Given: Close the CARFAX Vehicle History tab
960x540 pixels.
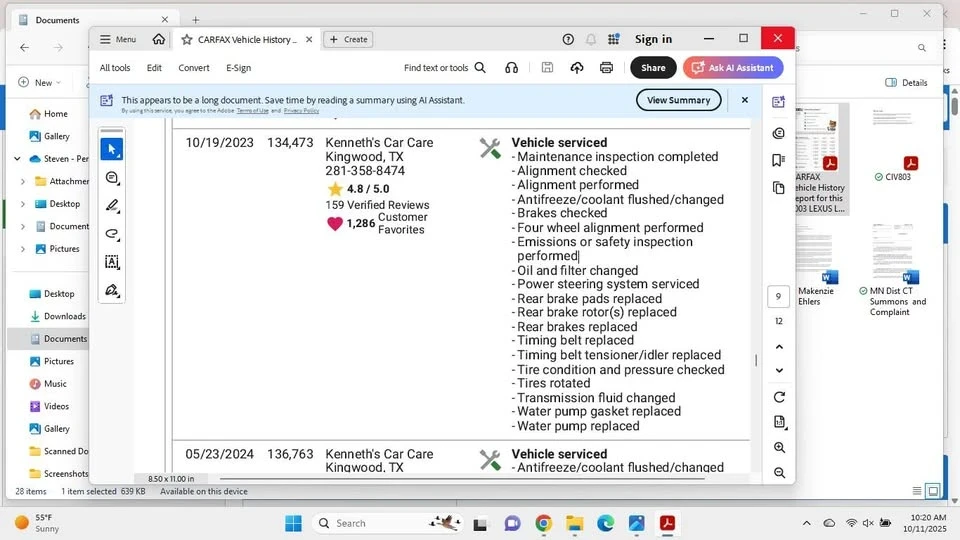Looking at the screenshot, I should pos(309,39).
